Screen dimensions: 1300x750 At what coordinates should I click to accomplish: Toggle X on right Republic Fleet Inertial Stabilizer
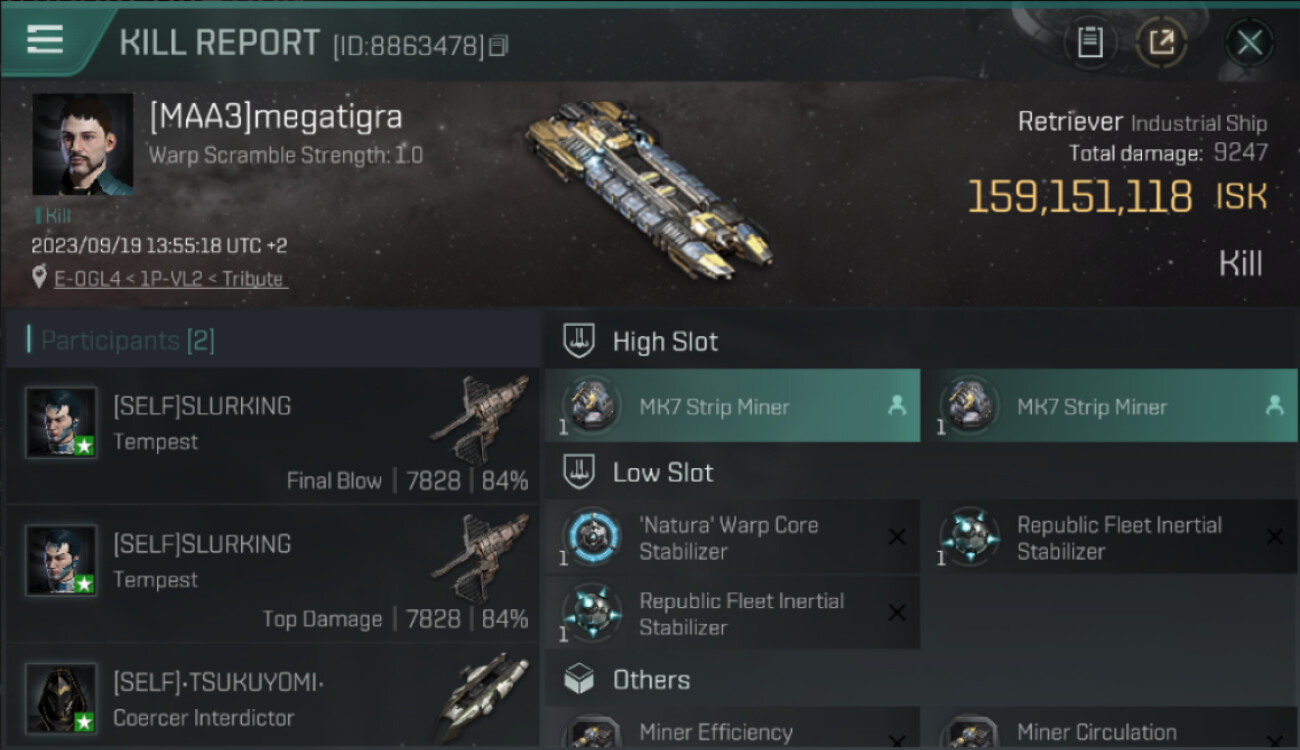click(x=1274, y=537)
